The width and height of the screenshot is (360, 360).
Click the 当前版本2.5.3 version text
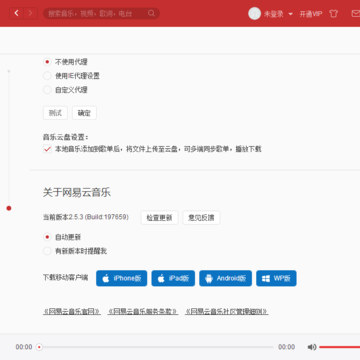pyautogui.click(x=86, y=217)
